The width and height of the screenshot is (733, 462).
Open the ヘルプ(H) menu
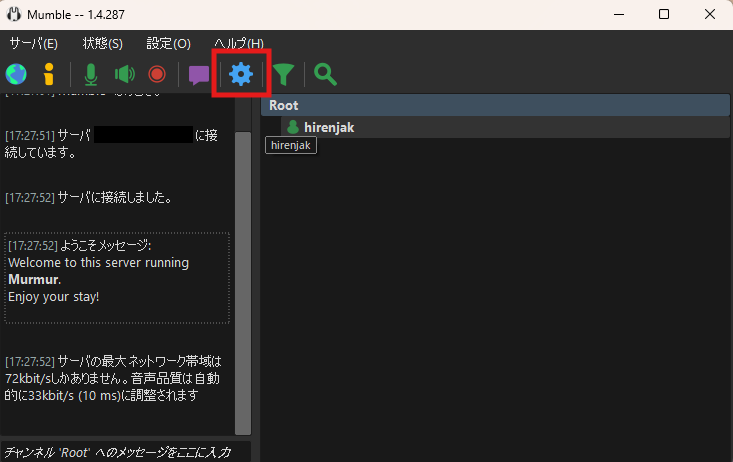238,43
